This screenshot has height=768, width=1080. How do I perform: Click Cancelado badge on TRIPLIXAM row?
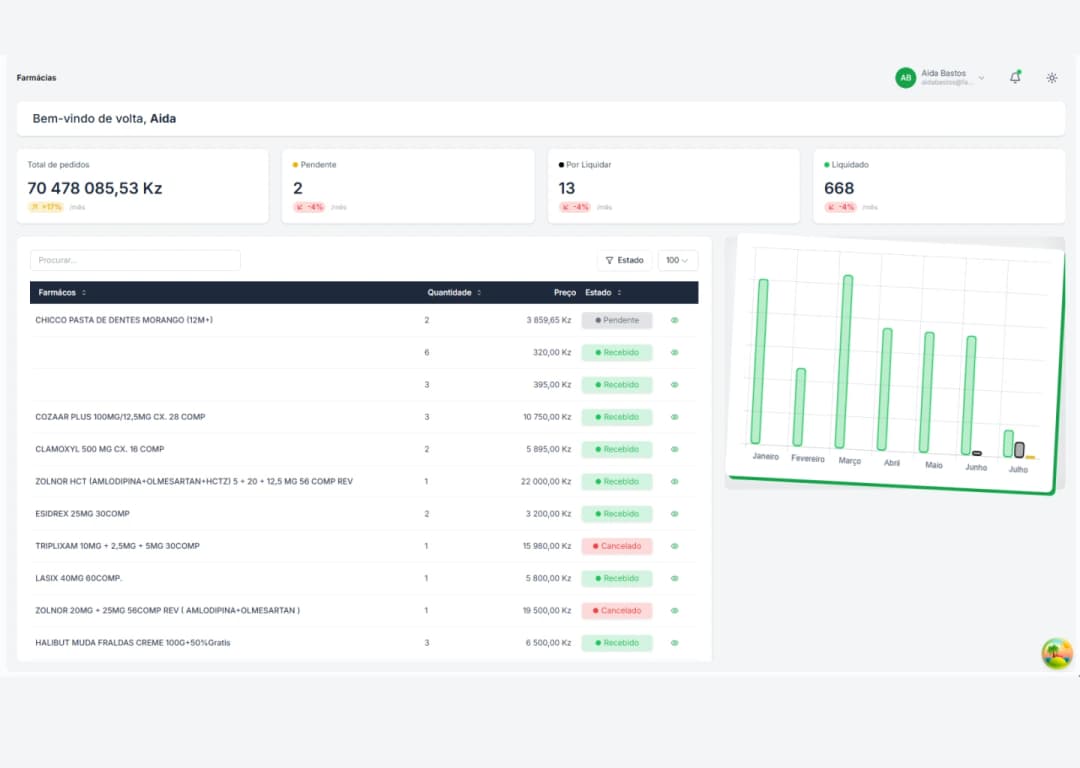pos(617,546)
